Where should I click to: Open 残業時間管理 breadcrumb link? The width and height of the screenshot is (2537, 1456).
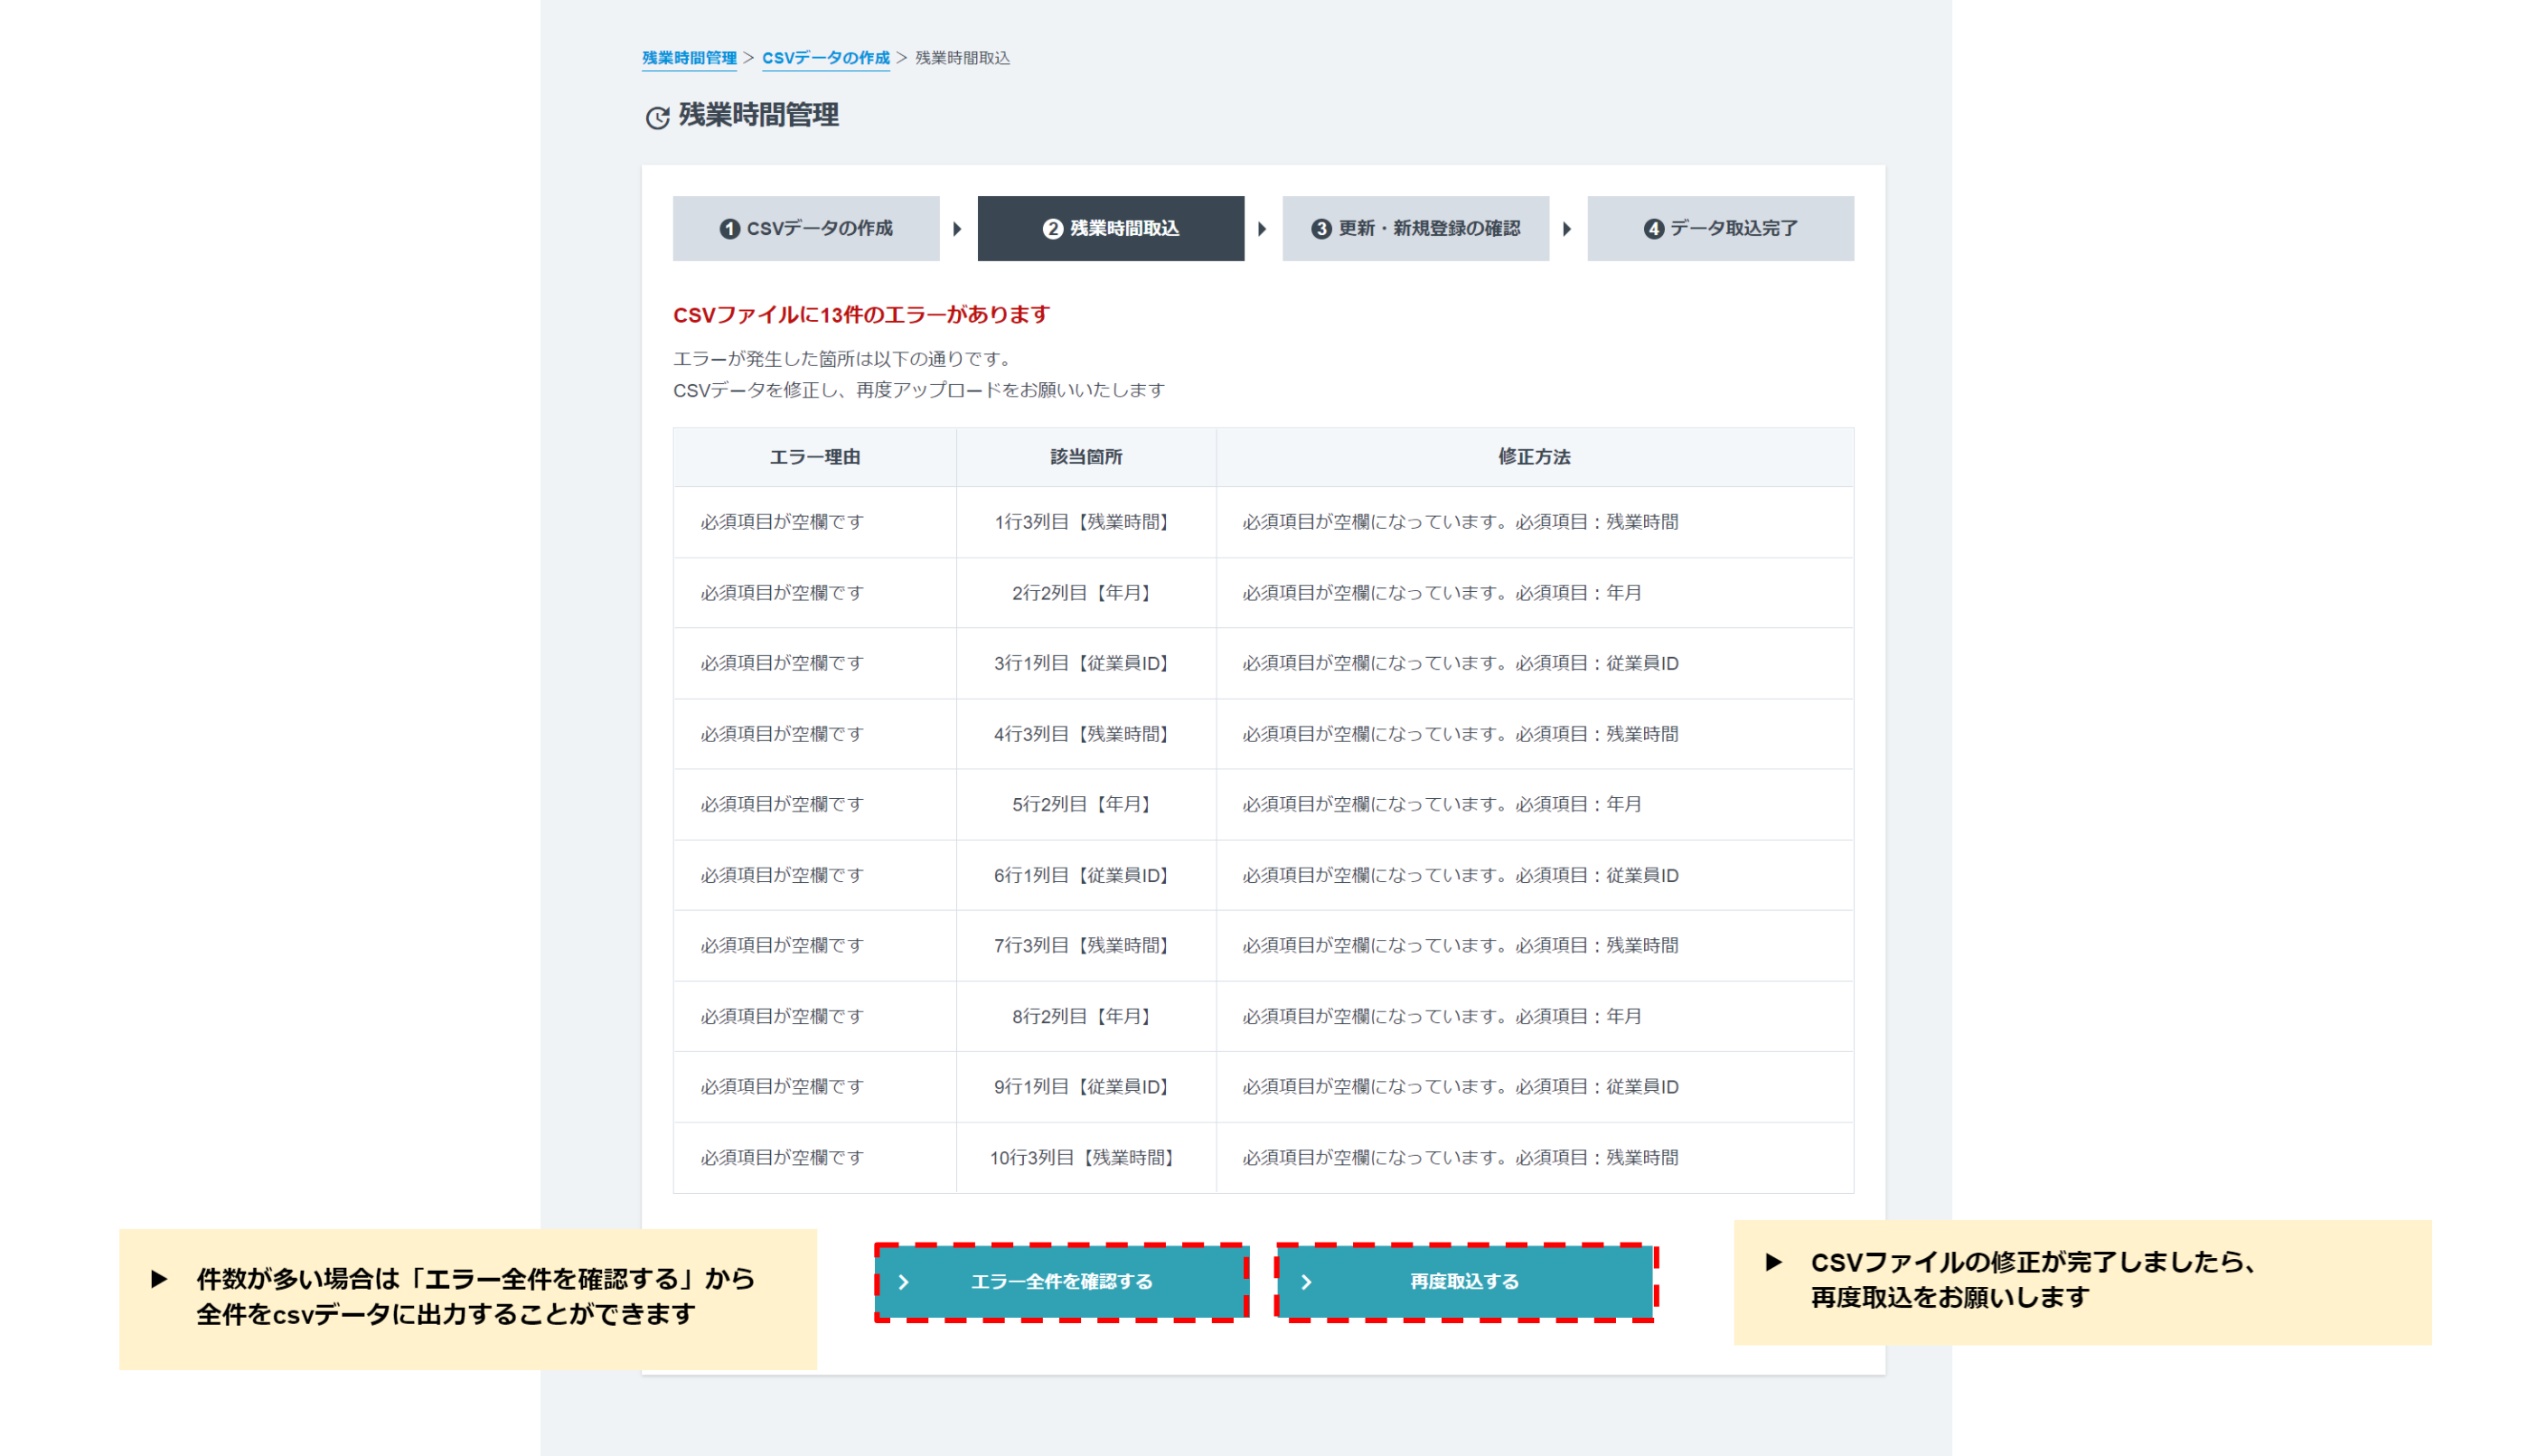pos(689,58)
